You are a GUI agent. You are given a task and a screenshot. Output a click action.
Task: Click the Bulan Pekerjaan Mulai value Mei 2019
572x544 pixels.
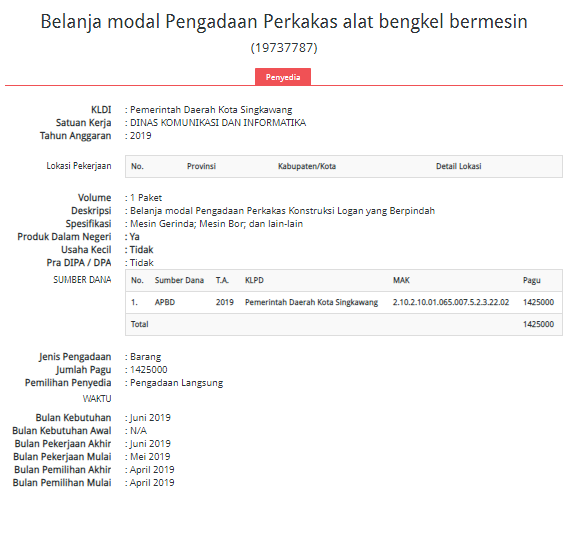pos(150,457)
